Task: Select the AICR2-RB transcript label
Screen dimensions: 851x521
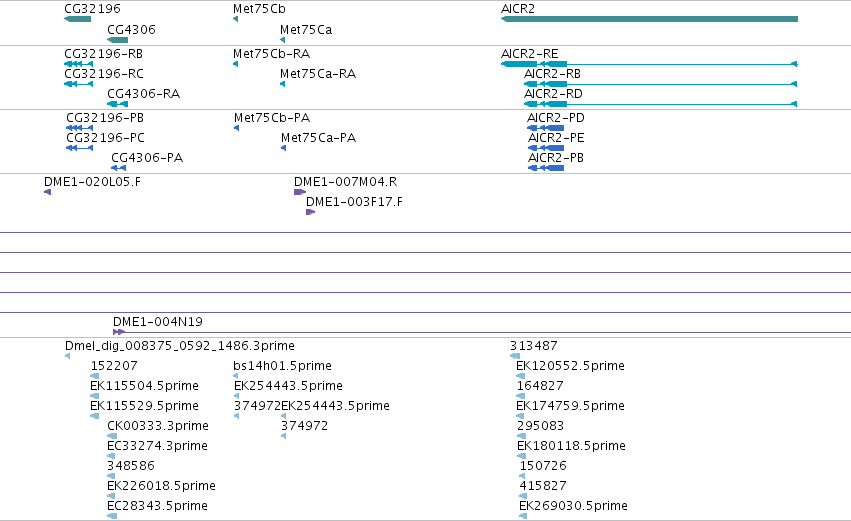Action: (552, 73)
